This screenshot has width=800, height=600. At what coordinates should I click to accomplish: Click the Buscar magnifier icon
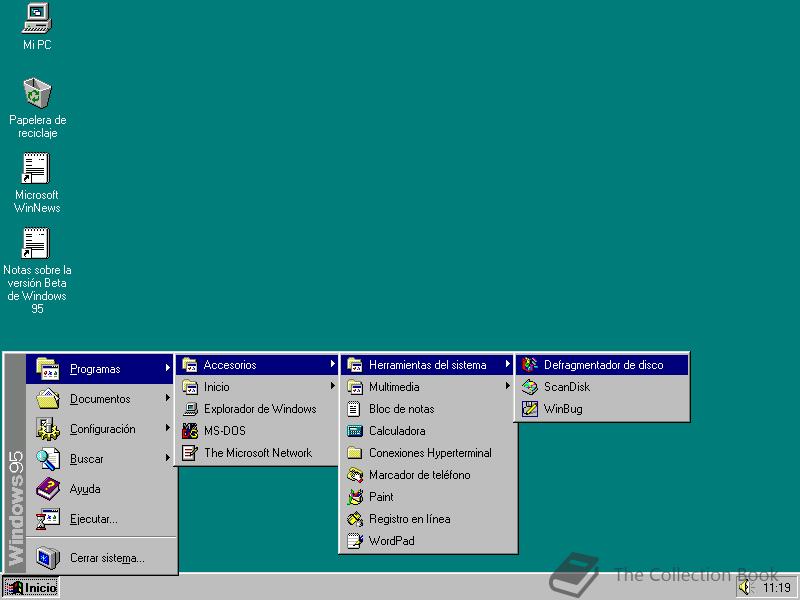click(48, 459)
